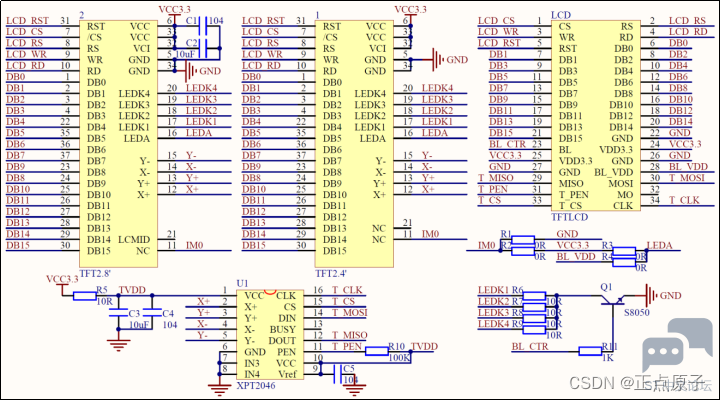Image resolution: width=721 pixels, height=401 pixels.
Task: Click the BL_CTR net label near R11
Action: pos(530,346)
